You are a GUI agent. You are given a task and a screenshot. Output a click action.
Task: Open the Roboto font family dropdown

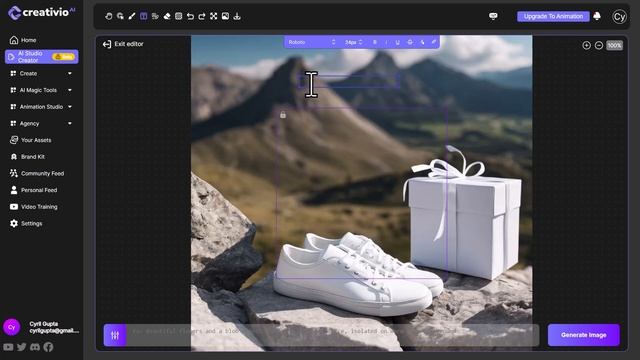311,42
